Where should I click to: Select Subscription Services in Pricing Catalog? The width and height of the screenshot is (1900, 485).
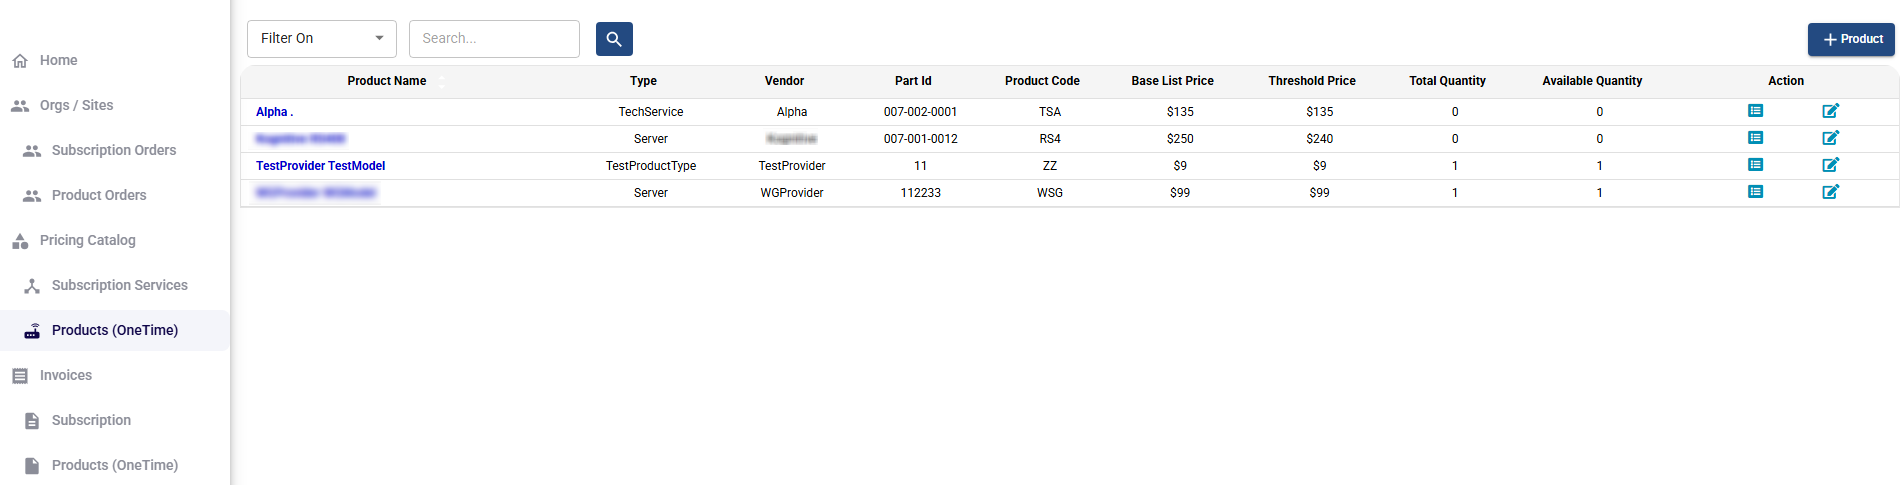point(119,285)
